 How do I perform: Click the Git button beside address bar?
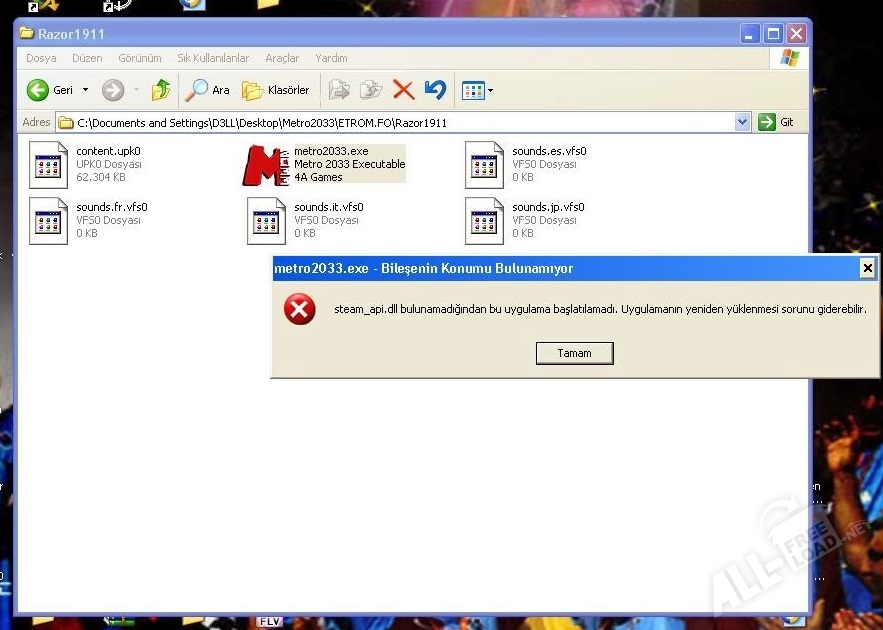(777, 122)
